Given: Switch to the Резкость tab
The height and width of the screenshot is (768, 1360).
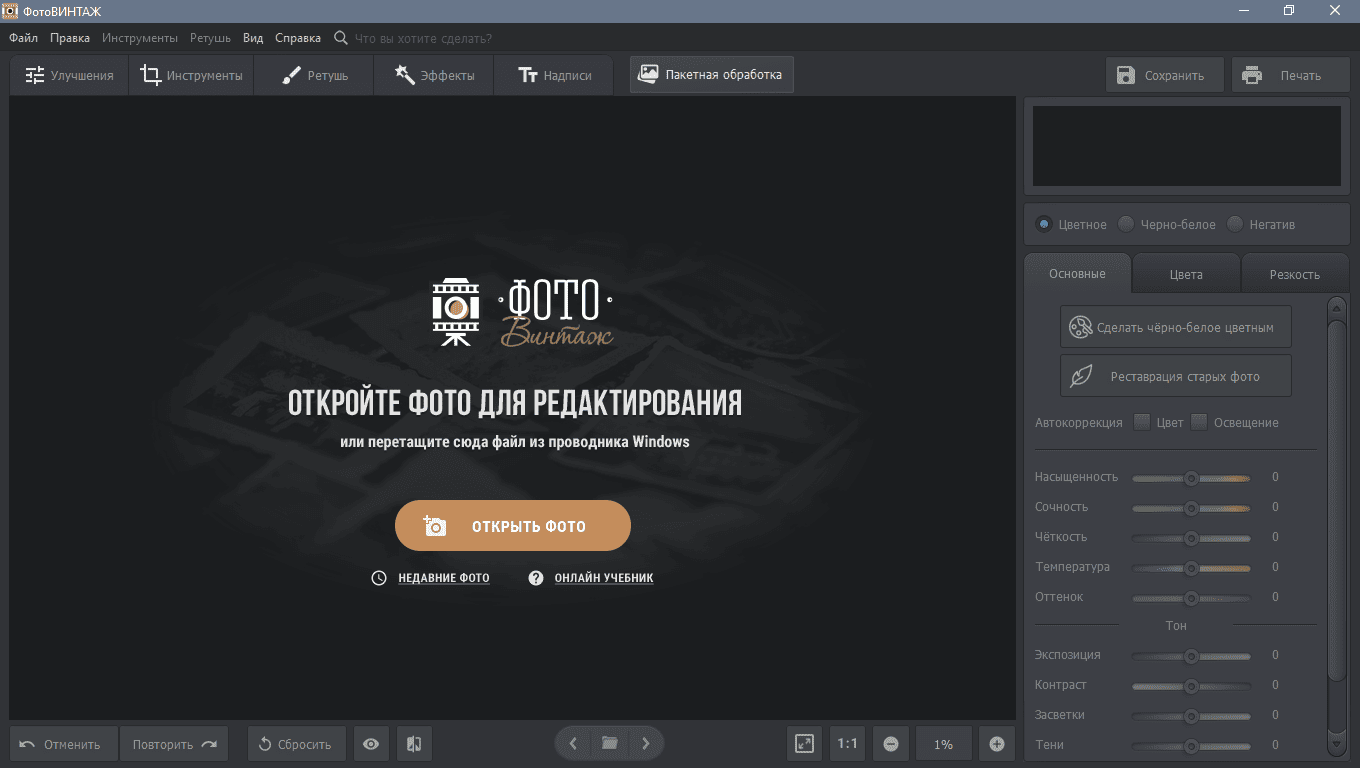Looking at the screenshot, I should click(x=1295, y=274).
